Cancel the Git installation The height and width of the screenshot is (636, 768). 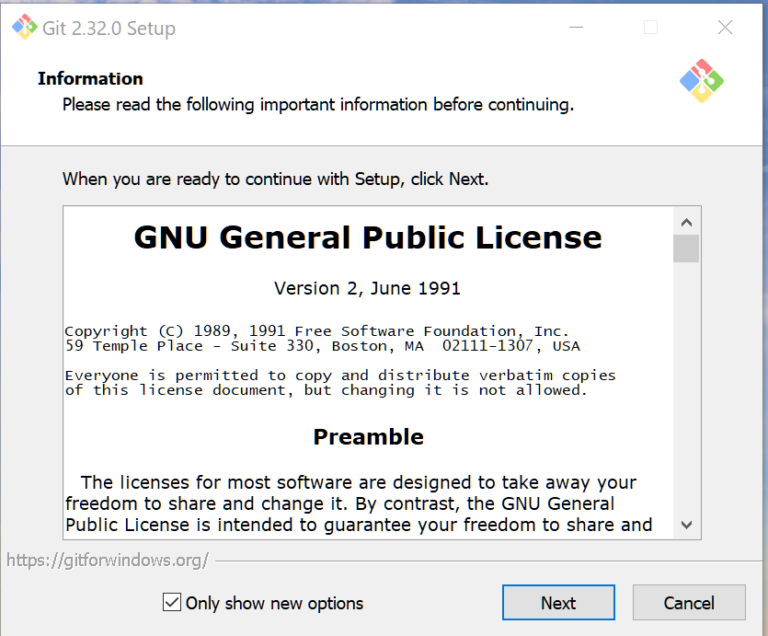tap(689, 602)
